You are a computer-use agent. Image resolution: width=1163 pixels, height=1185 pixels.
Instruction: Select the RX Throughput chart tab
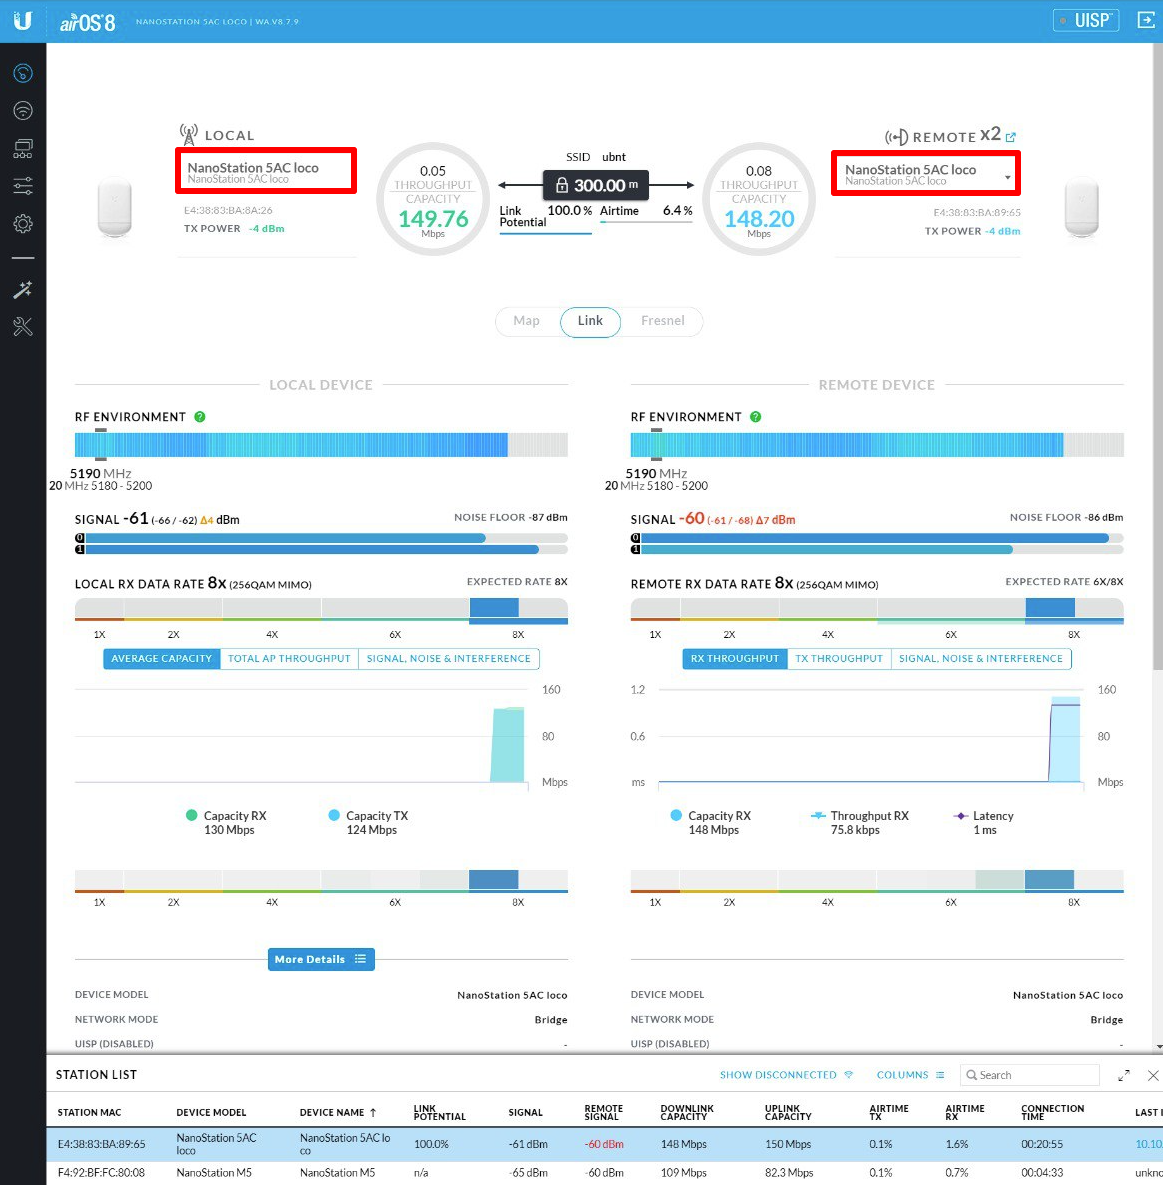pyautogui.click(x=735, y=658)
